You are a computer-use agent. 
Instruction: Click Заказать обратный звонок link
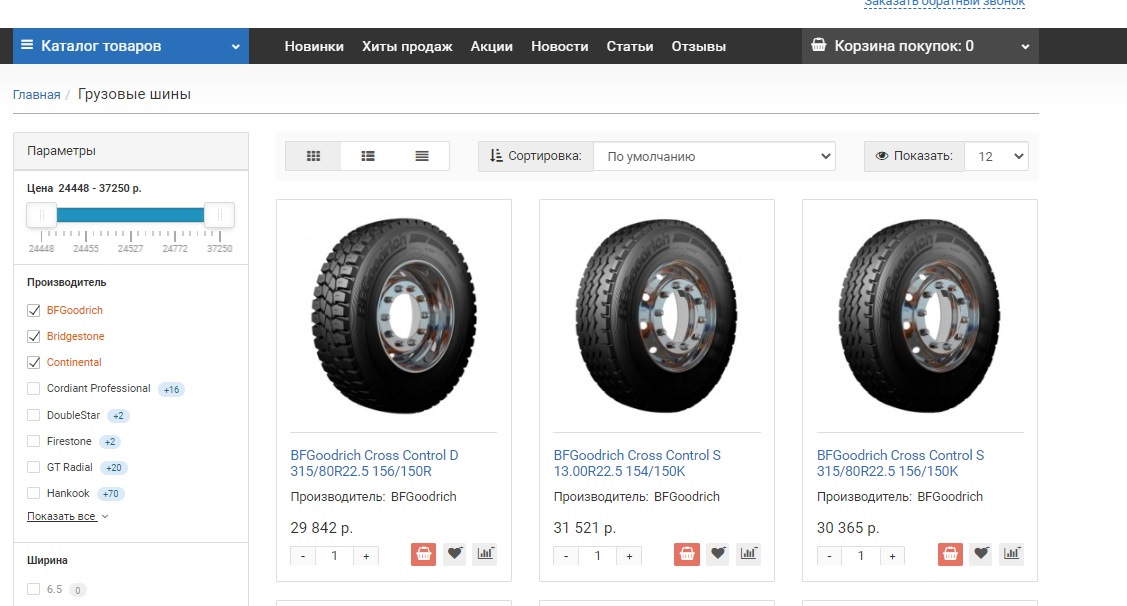point(944,3)
